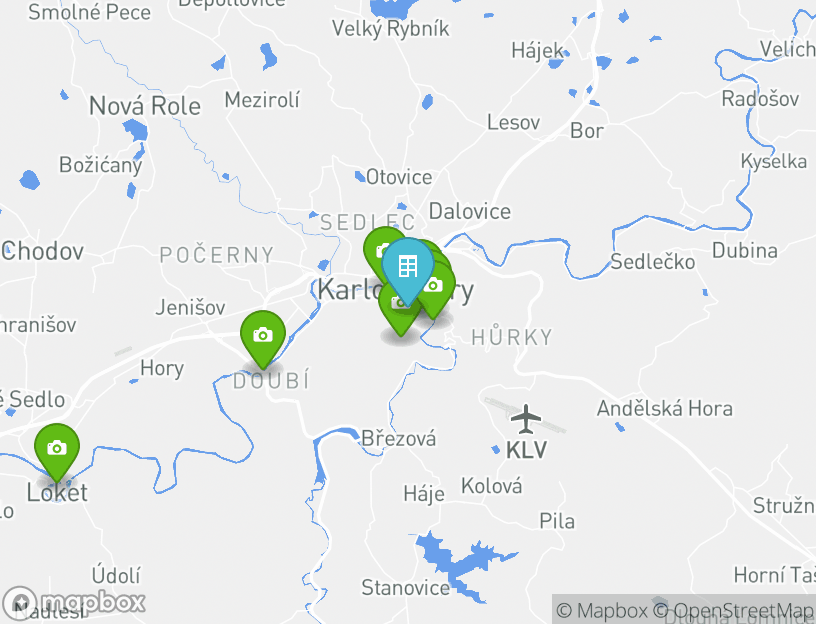Screen dimensions: 816x624
Task: Click the Jenišov village label
Action: coord(190,308)
